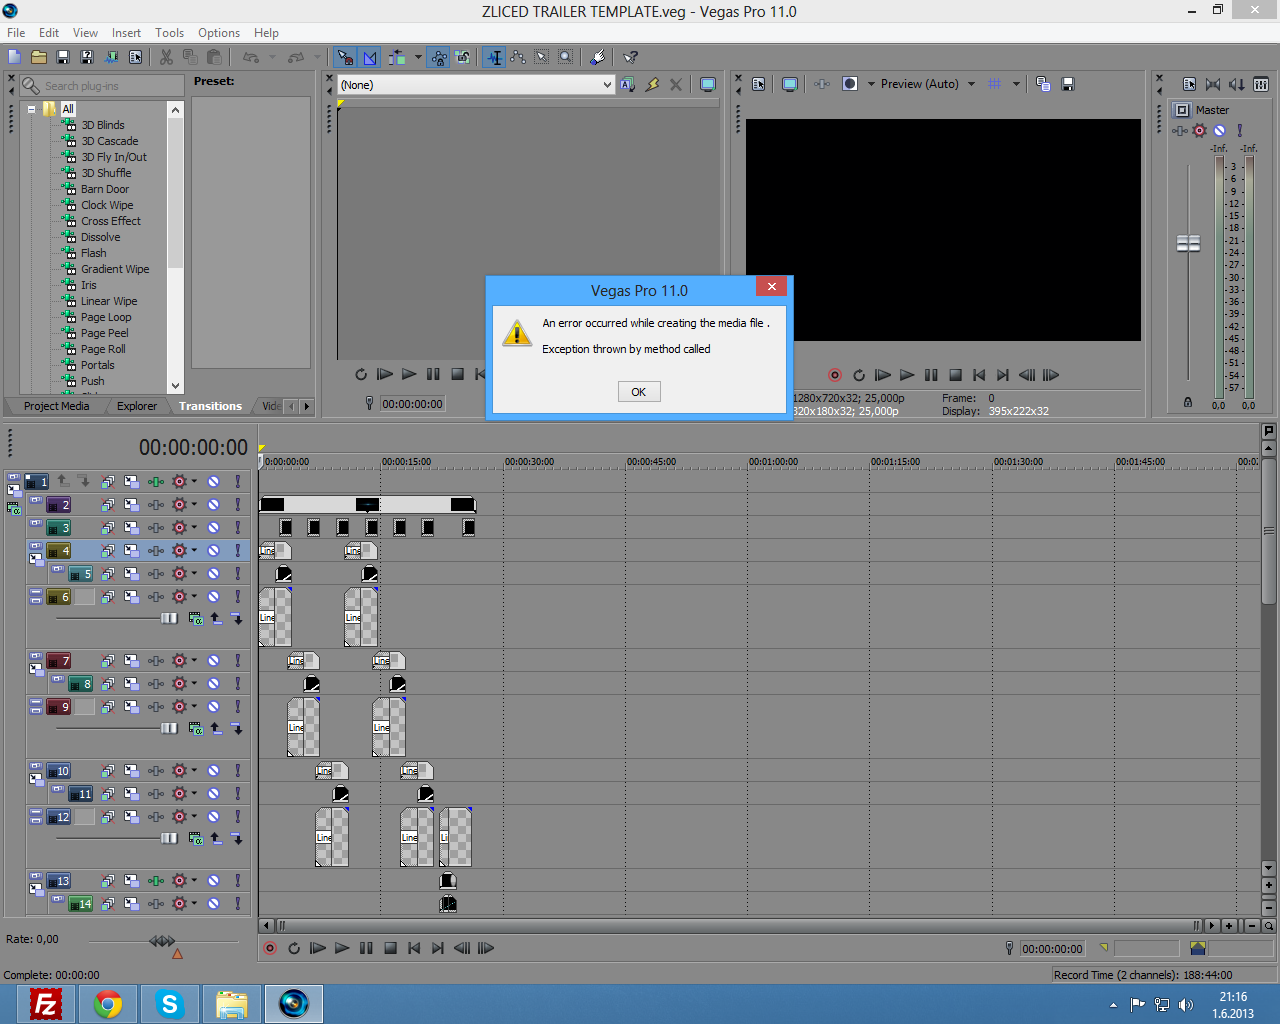Open the Auto Ripple mode dropdown
The width and height of the screenshot is (1280, 1024).
point(418,57)
